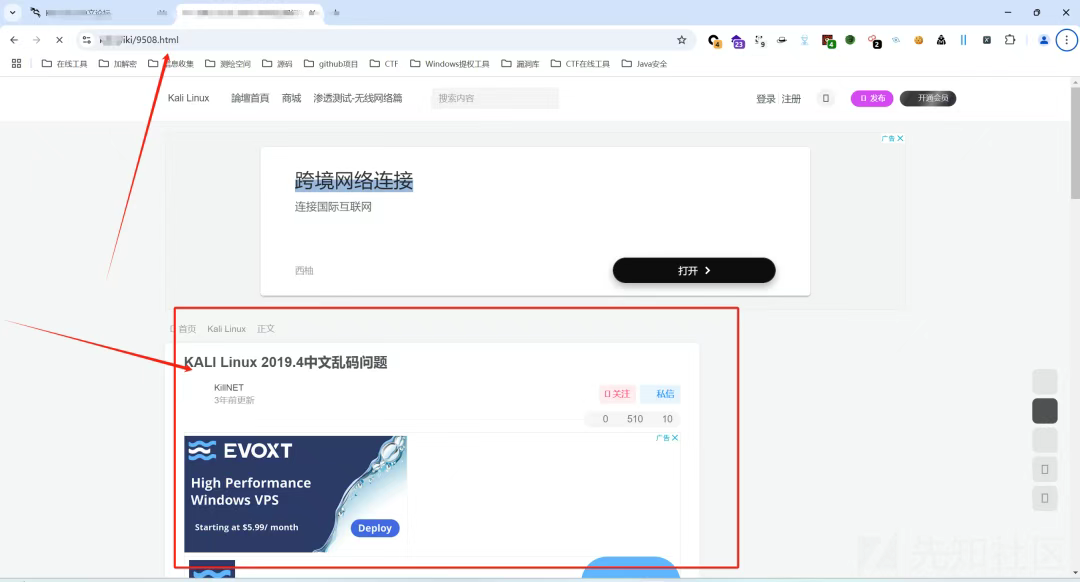This screenshot has height=582, width=1080.
Task: Go back to the previous page
Action: pyautogui.click(x=14, y=40)
